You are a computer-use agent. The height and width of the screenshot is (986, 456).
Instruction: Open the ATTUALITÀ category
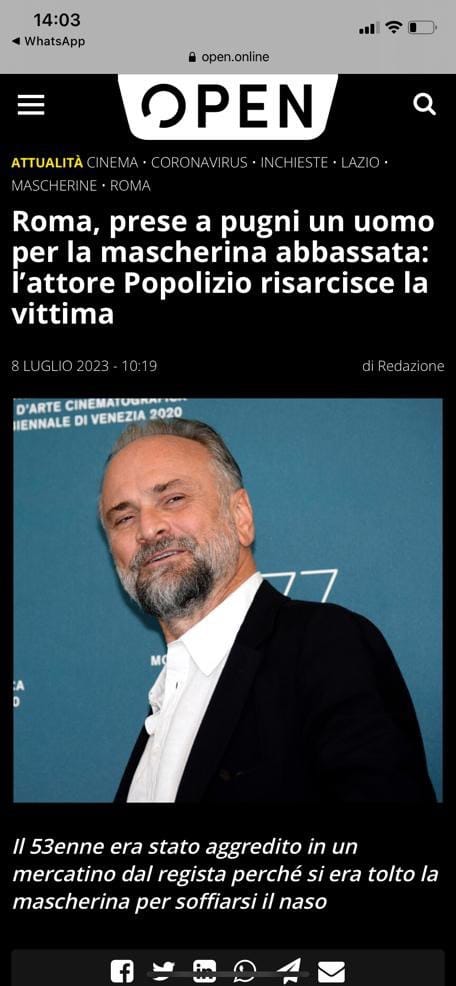tap(47, 163)
